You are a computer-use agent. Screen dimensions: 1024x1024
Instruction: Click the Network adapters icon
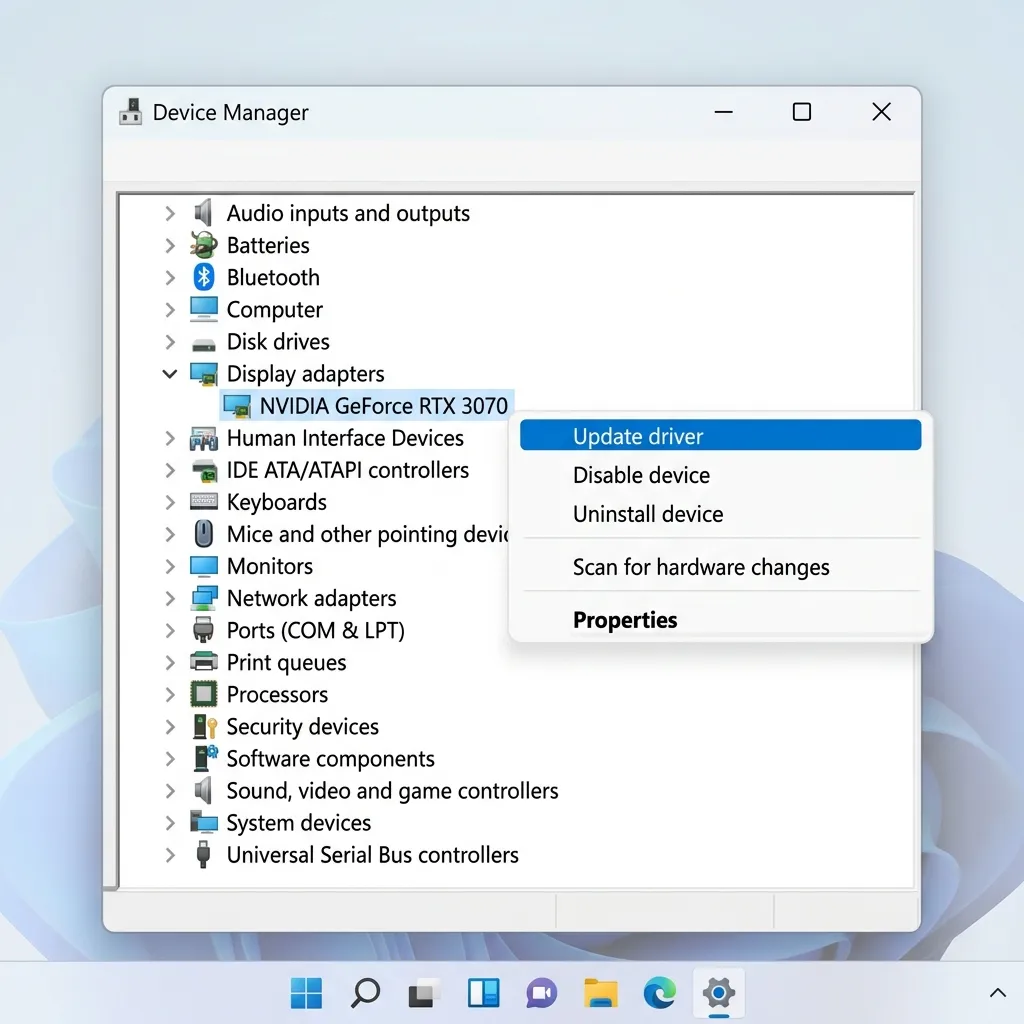point(204,598)
